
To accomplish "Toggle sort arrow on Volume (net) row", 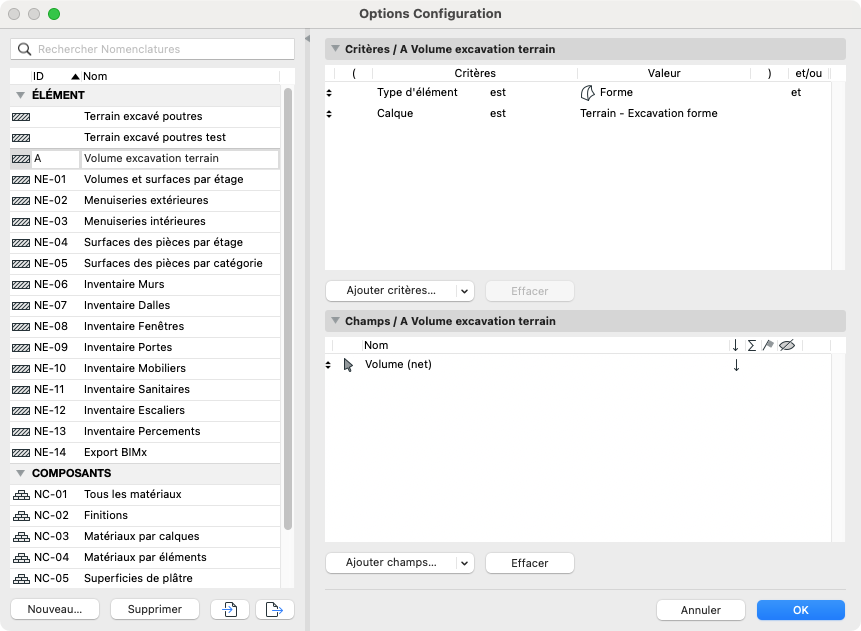I will 736,365.
